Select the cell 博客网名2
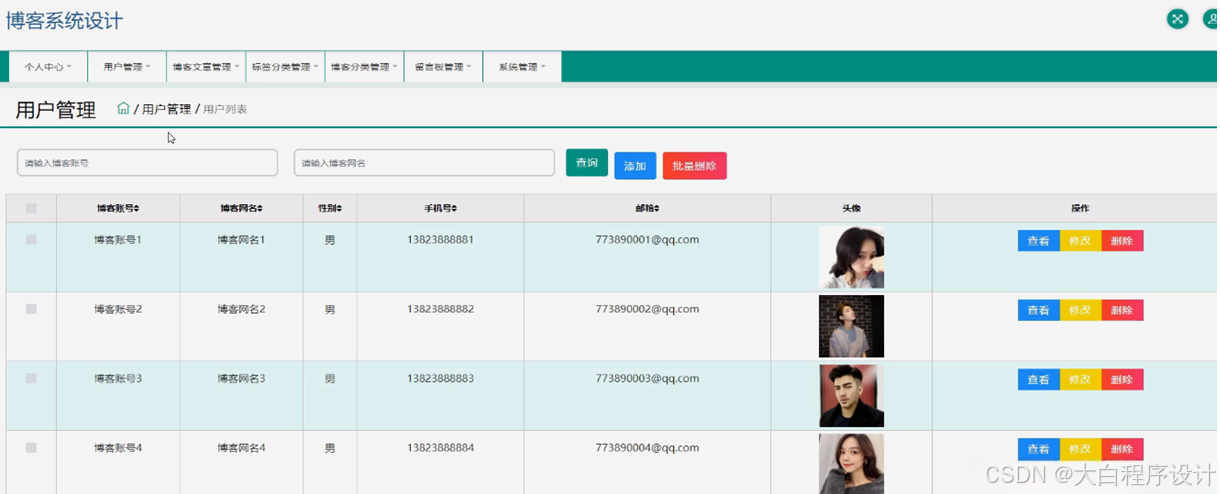This screenshot has height=494, width=1220. (x=241, y=309)
